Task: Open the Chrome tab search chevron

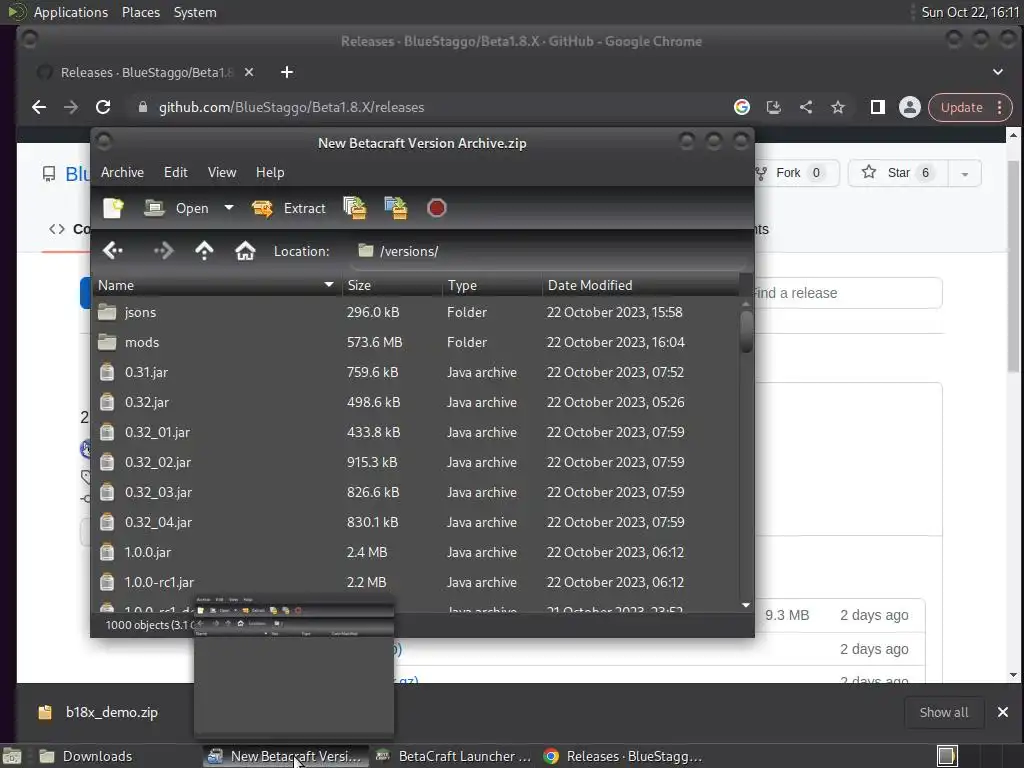Action: coord(998,72)
